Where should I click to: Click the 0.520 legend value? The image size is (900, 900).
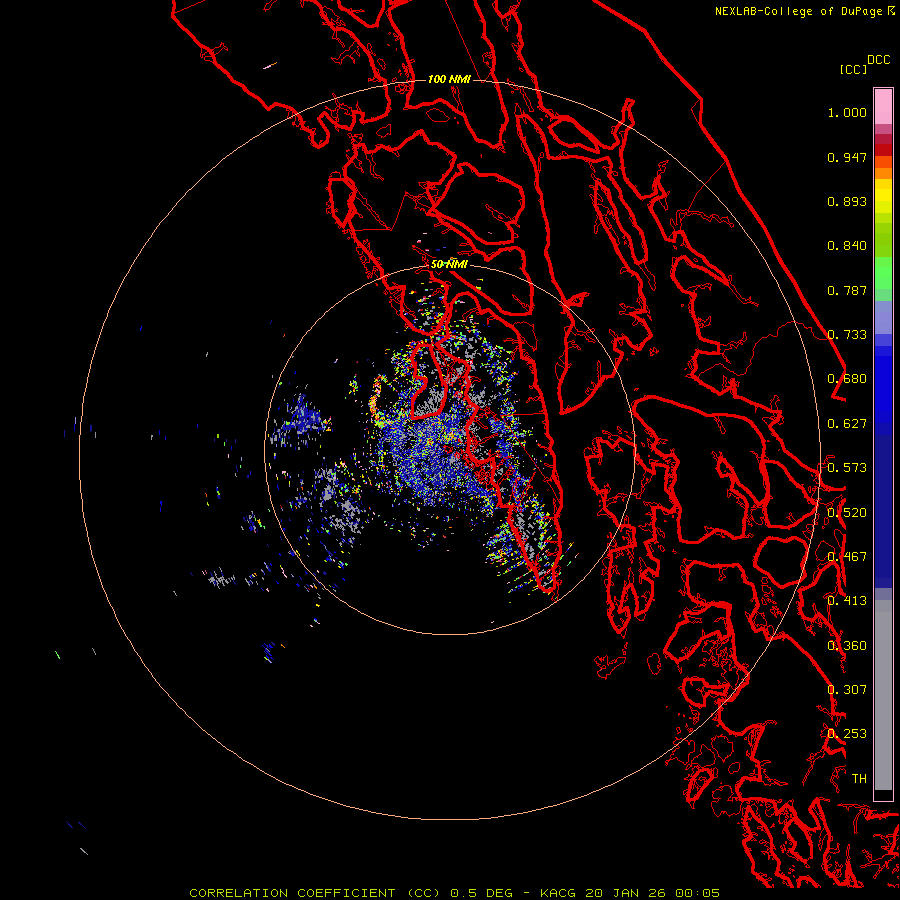(847, 513)
